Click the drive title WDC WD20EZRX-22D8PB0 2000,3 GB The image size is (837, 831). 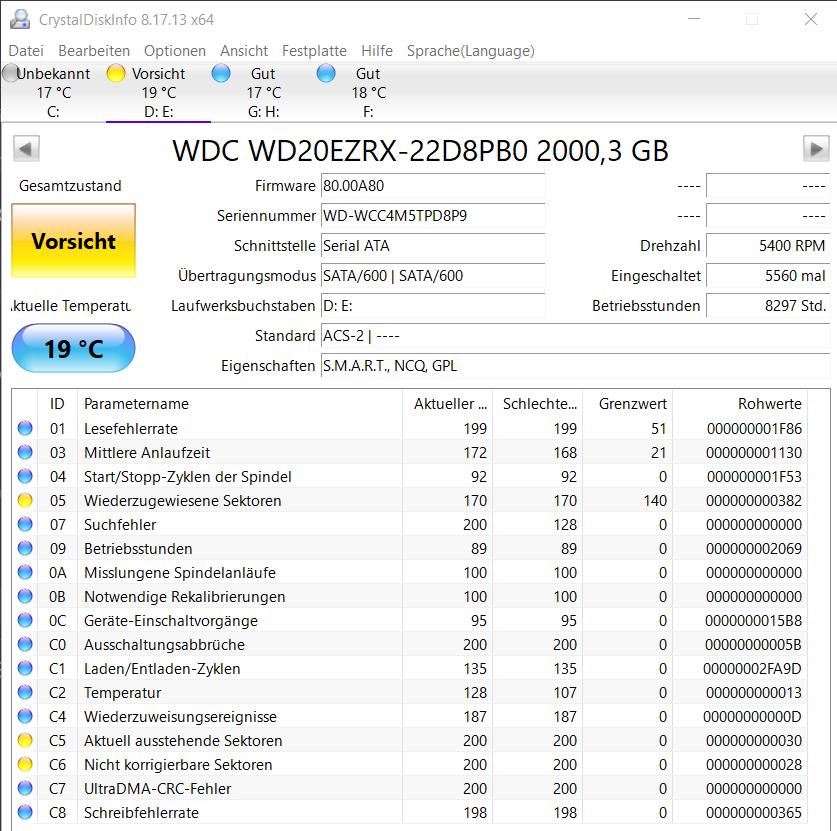(x=421, y=151)
